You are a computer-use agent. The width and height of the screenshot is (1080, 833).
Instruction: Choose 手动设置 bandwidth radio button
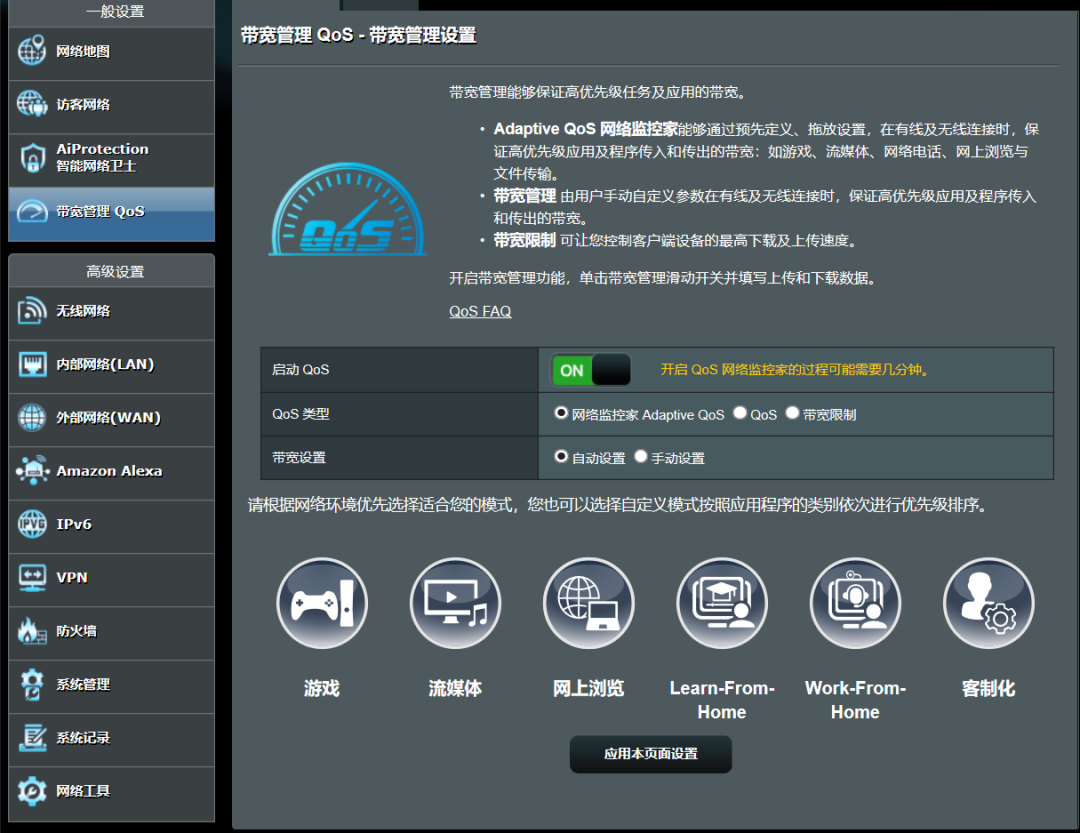pyautogui.click(x=641, y=456)
